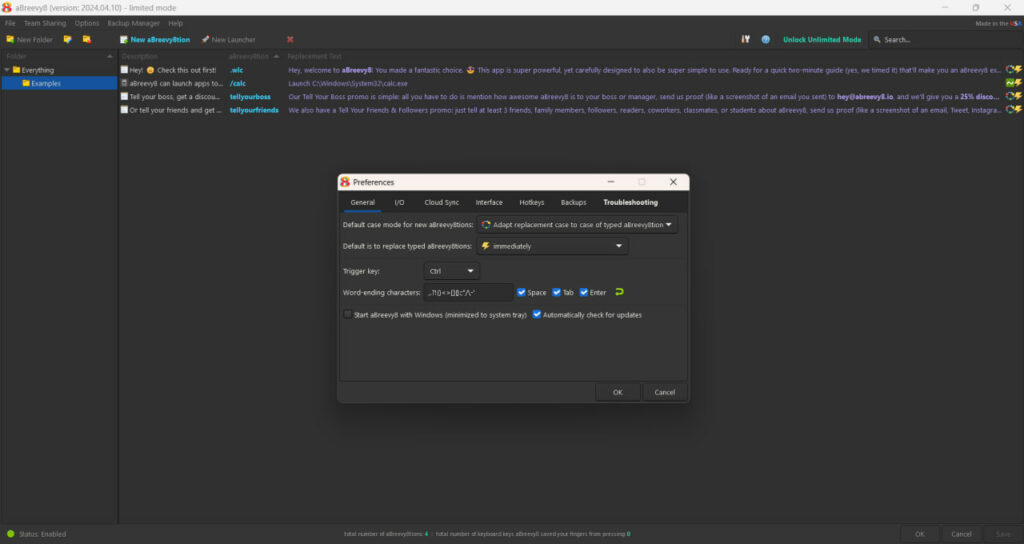Uncheck the Enter word-ending checkbox
Screen dimensions: 1024x544
(x=584, y=292)
